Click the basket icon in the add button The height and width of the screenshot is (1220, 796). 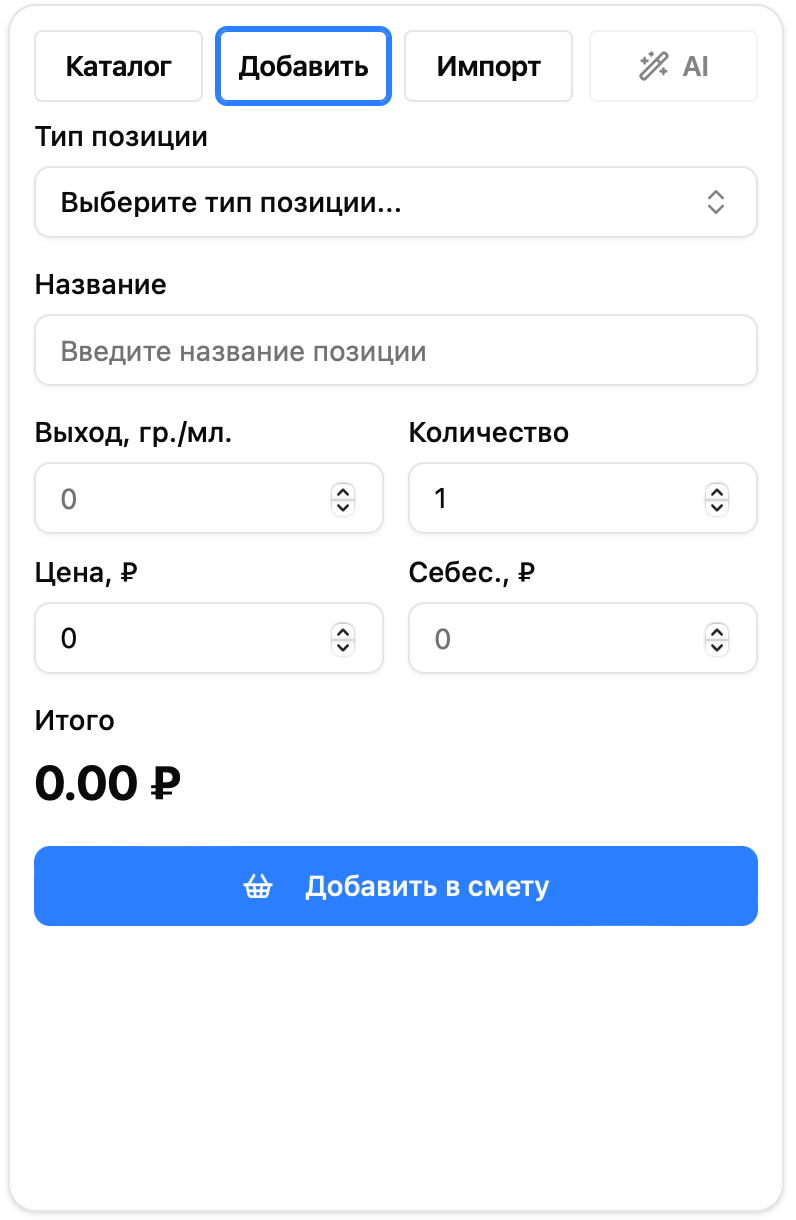pos(258,887)
